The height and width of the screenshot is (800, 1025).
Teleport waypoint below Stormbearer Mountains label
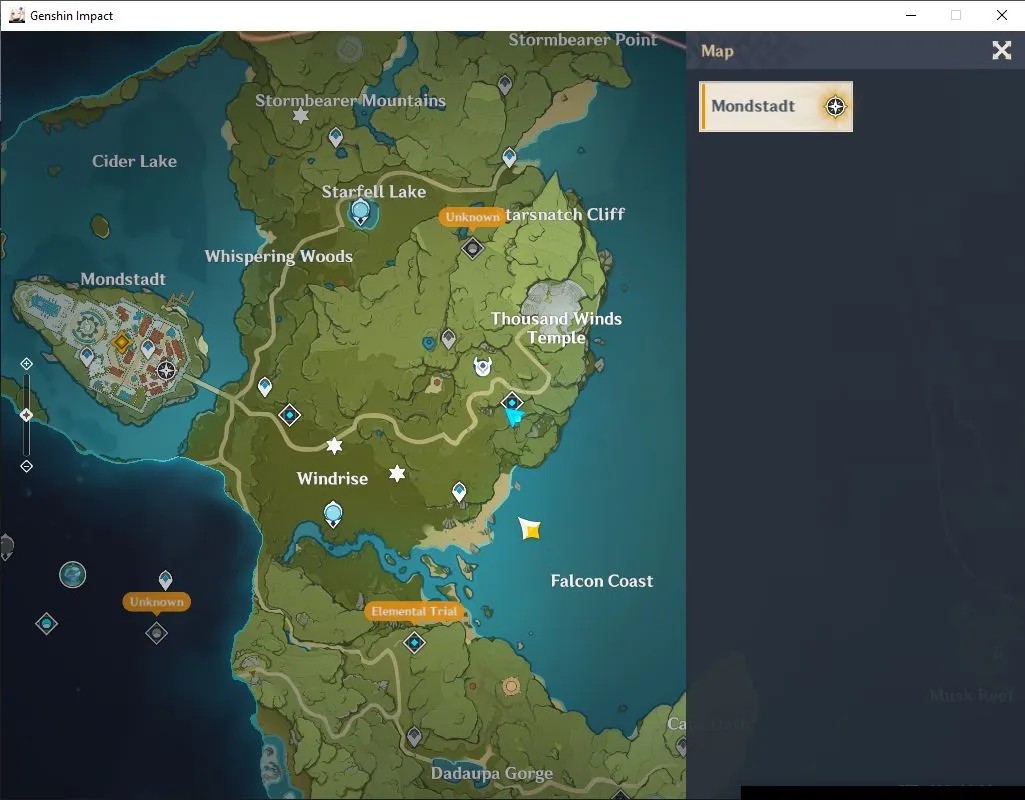coord(335,137)
